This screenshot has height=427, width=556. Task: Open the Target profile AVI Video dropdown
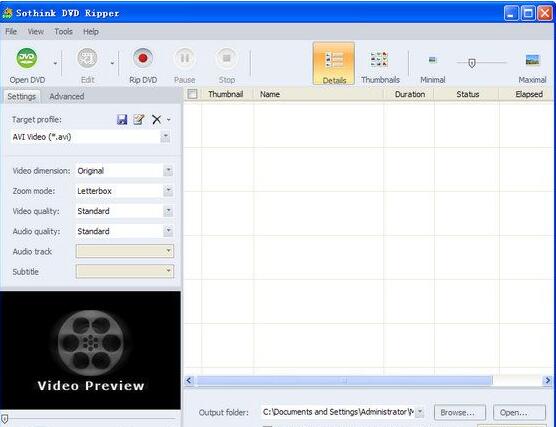pos(165,137)
